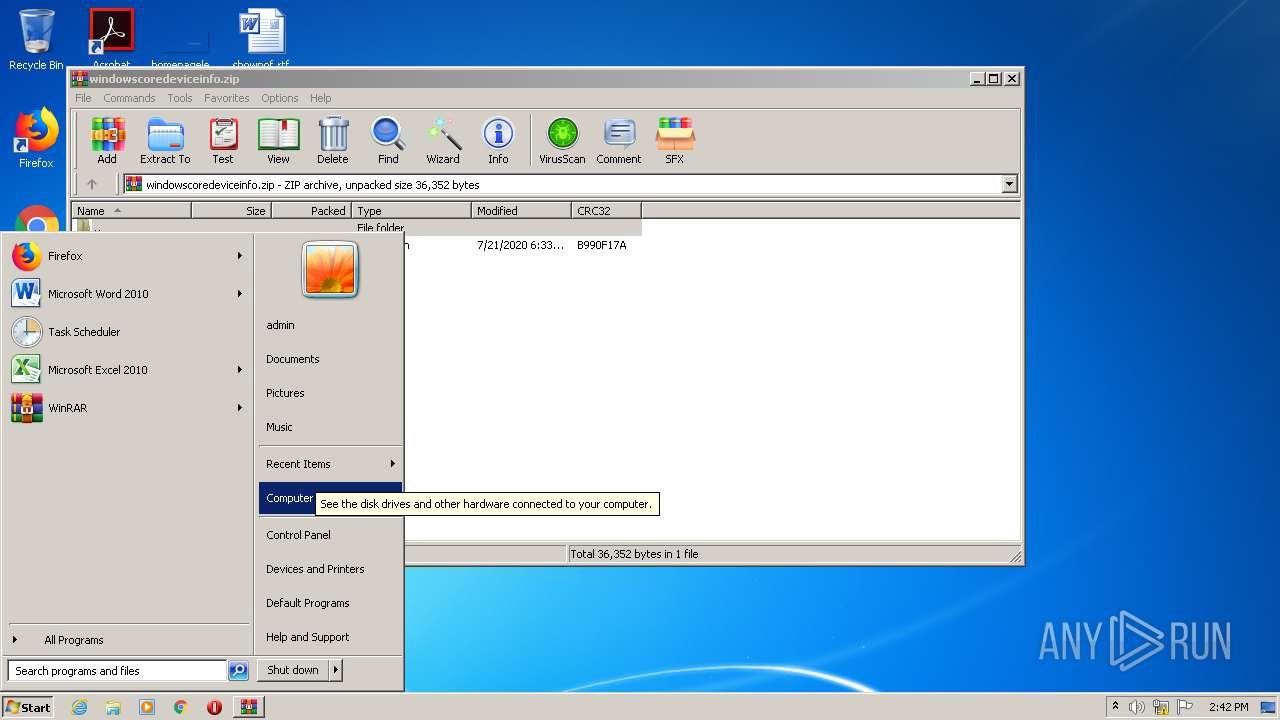Click the Delete trash icon in WinRAR

333,141
